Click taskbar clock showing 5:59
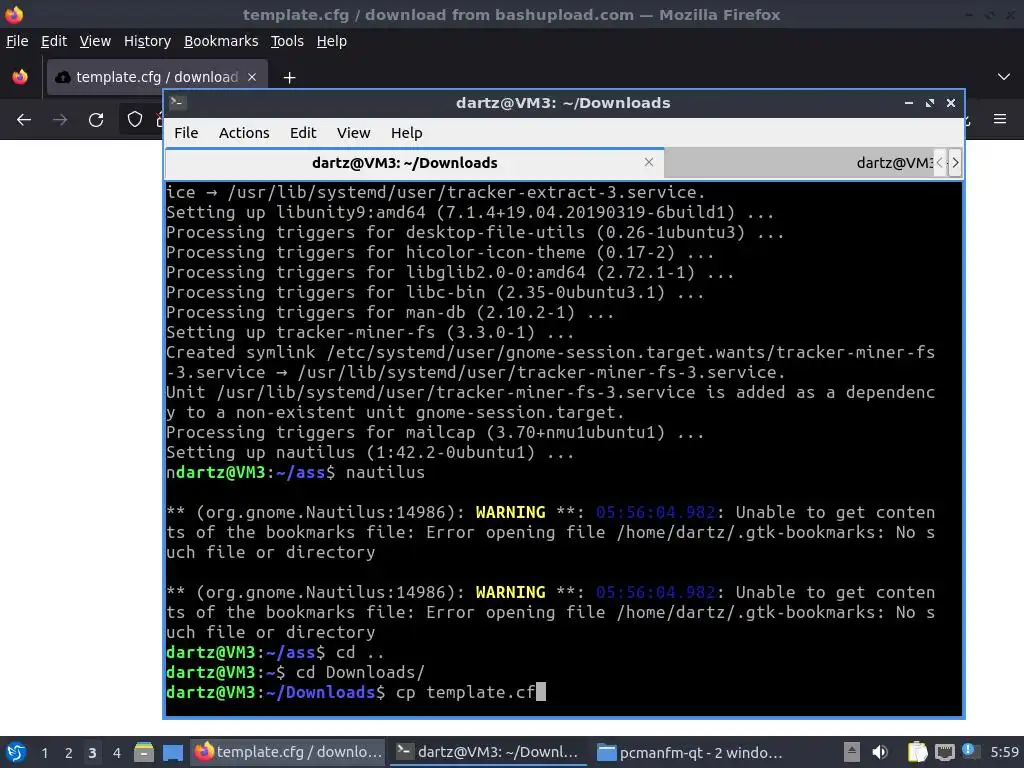The image size is (1024, 768). coord(1004,752)
